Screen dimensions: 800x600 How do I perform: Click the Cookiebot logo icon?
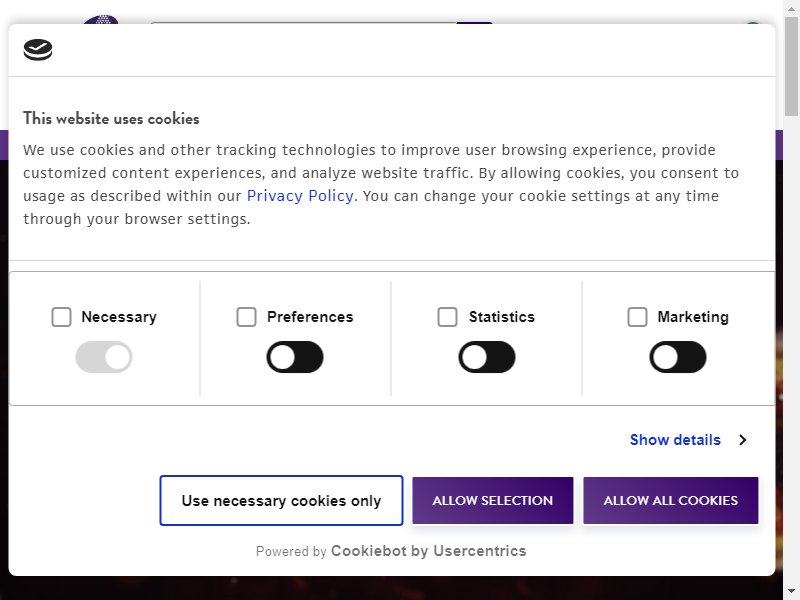point(38,49)
